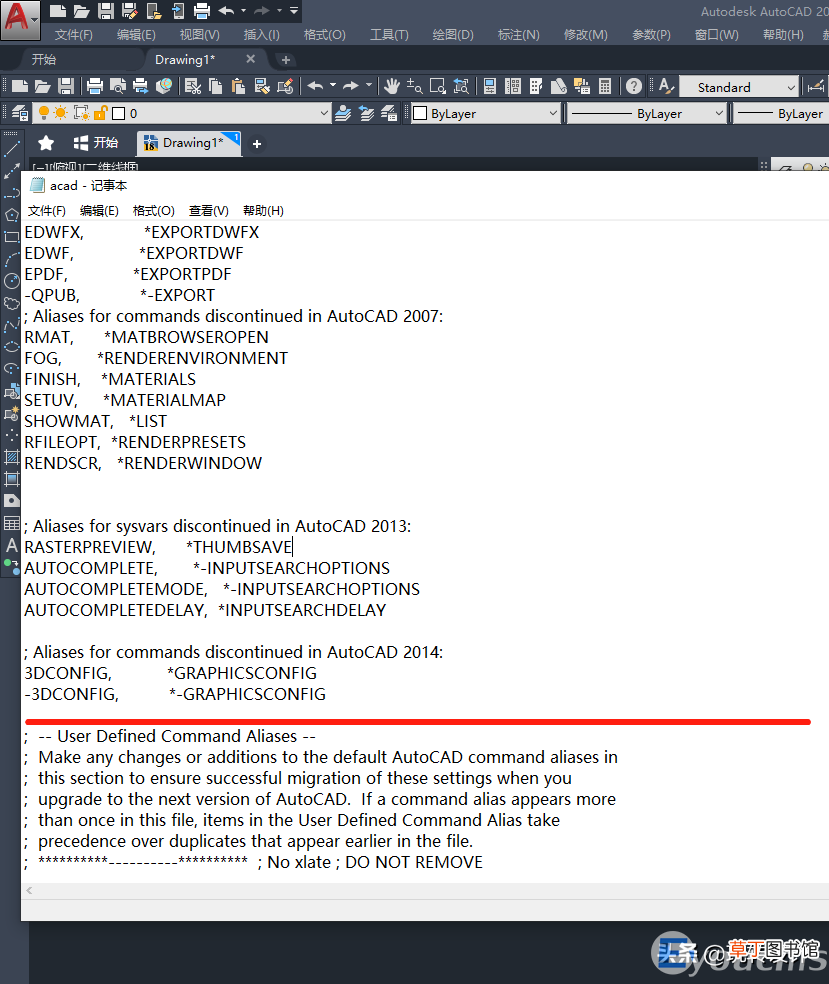Click Cut scissors icon in standard toolbar

[x=193, y=86]
